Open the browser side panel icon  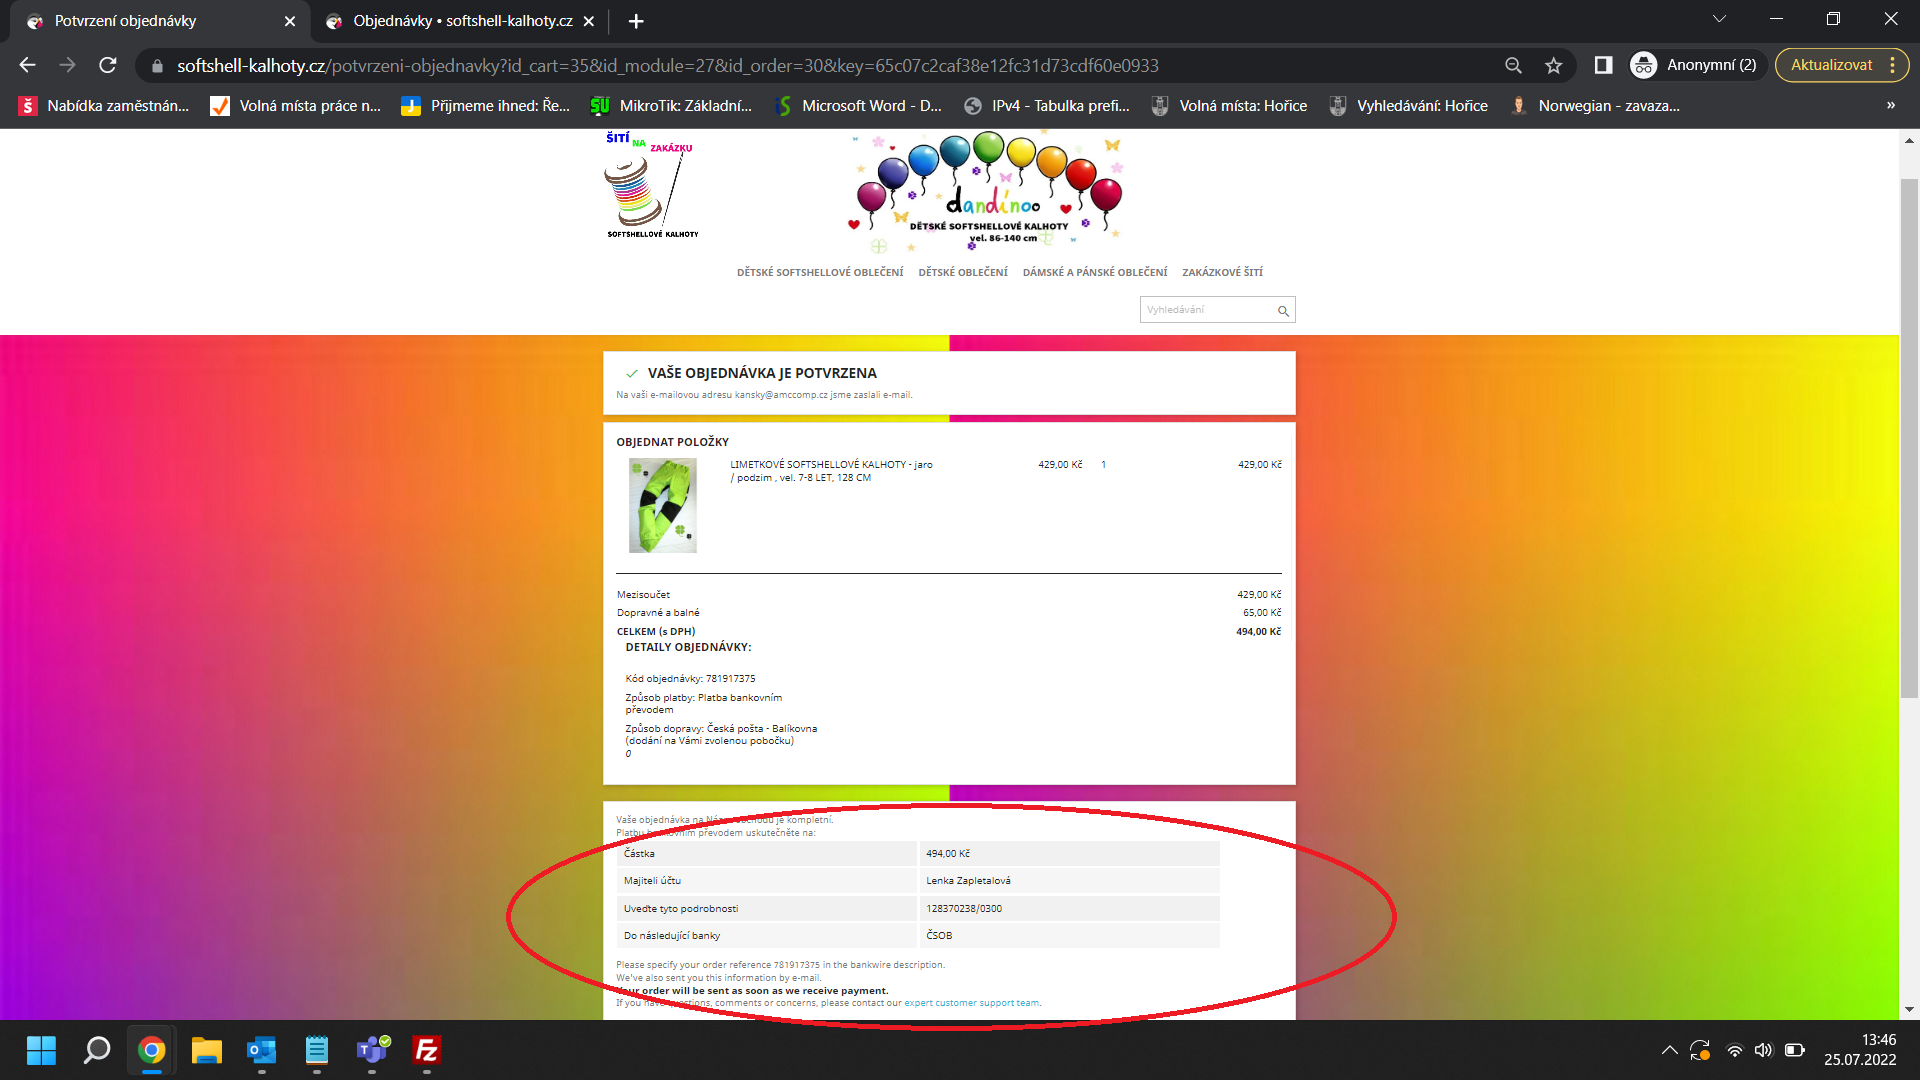[1603, 65]
